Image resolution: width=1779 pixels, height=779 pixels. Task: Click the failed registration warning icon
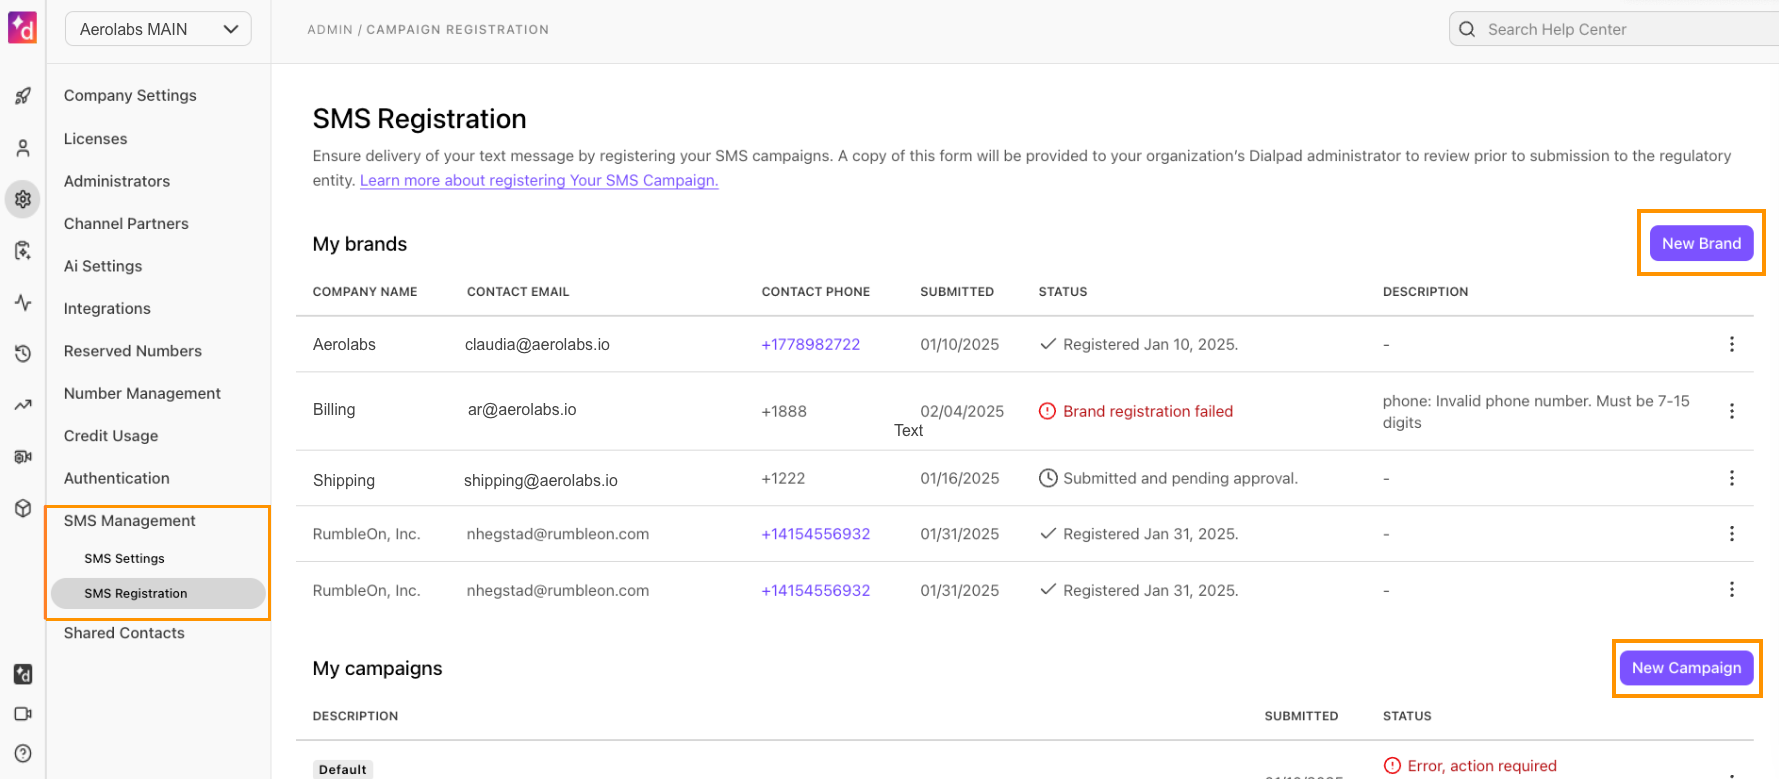click(x=1047, y=411)
